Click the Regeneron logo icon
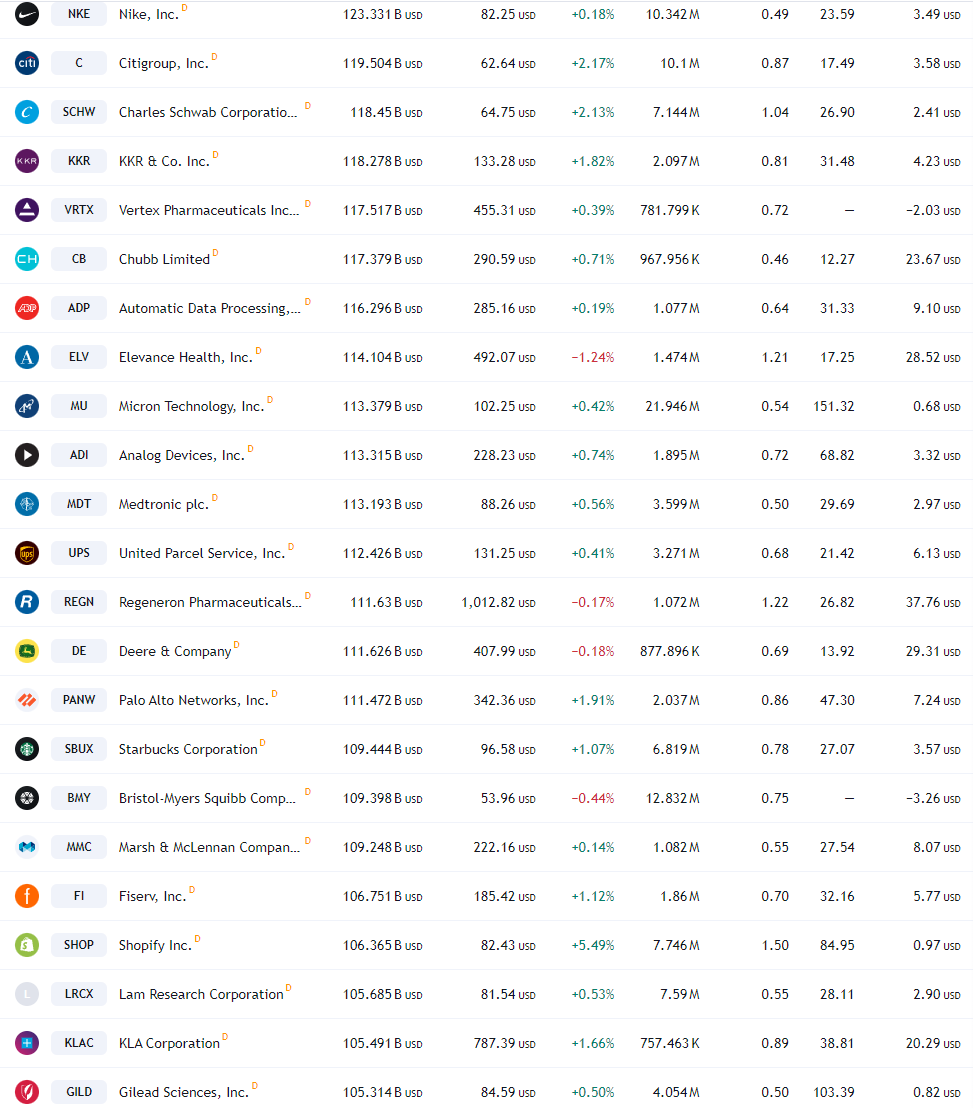The width and height of the screenshot is (973, 1108). [27, 602]
